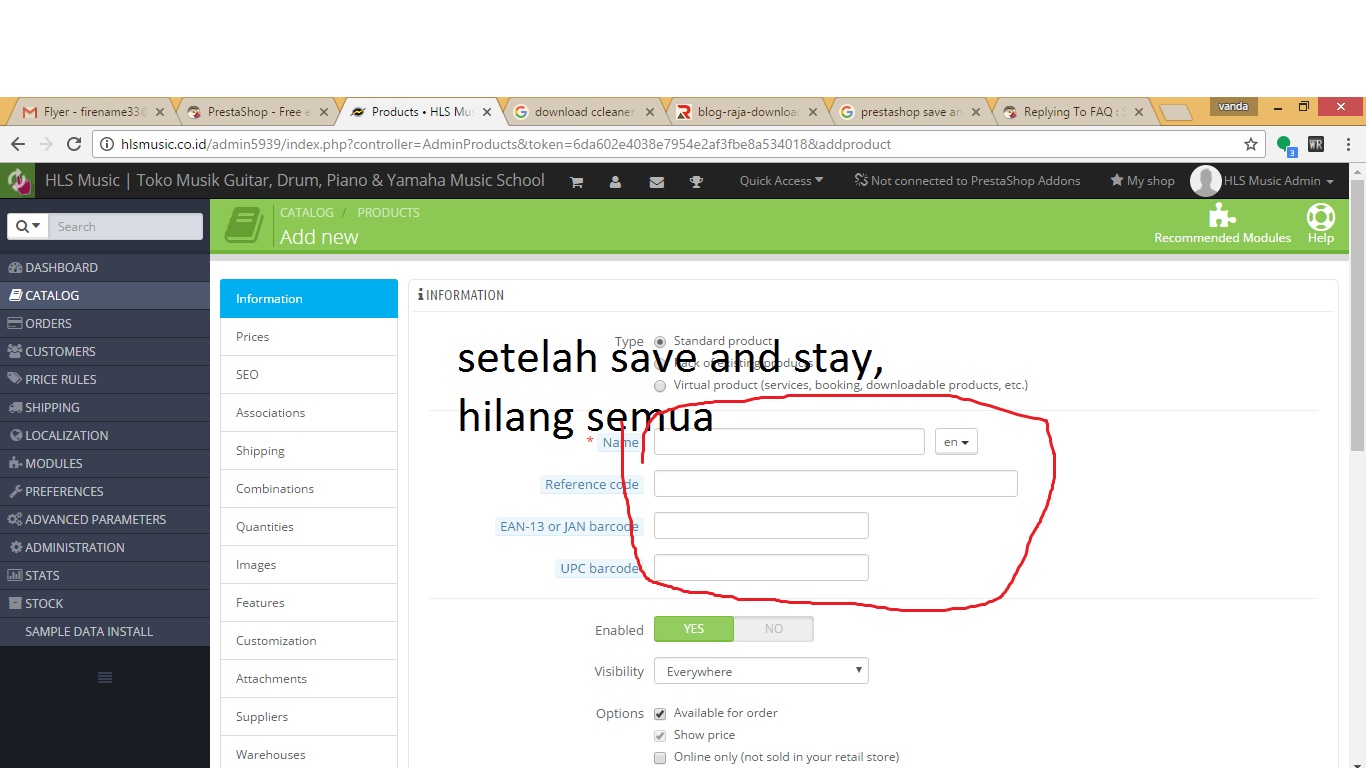Viewport: 1366px width, 768px height.
Task: Open Localization in the sidebar
Action: [x=105, y=435]
